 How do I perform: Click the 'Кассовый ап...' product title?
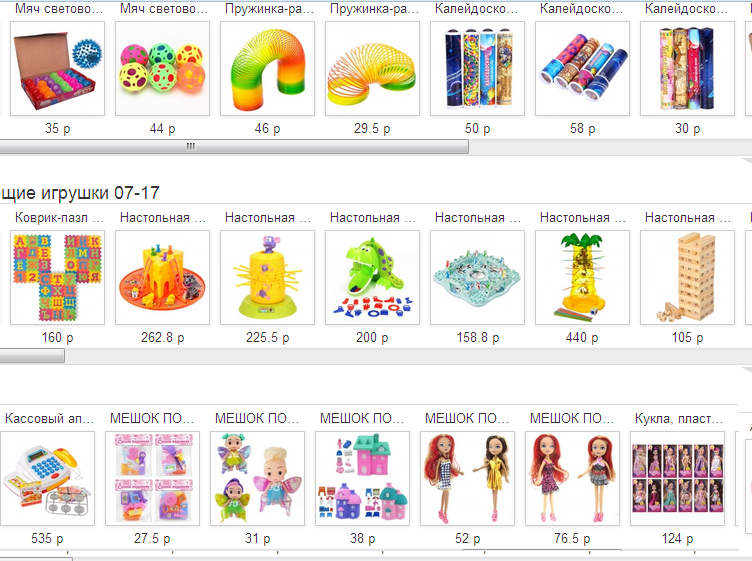click(x=49, y=419)
